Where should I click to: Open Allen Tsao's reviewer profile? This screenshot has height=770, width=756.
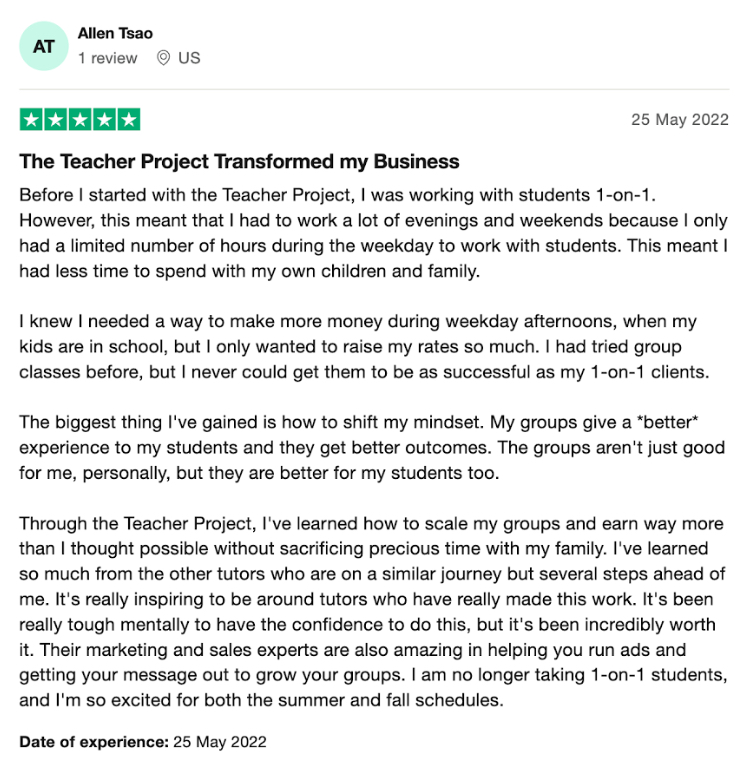pos(115,34)
